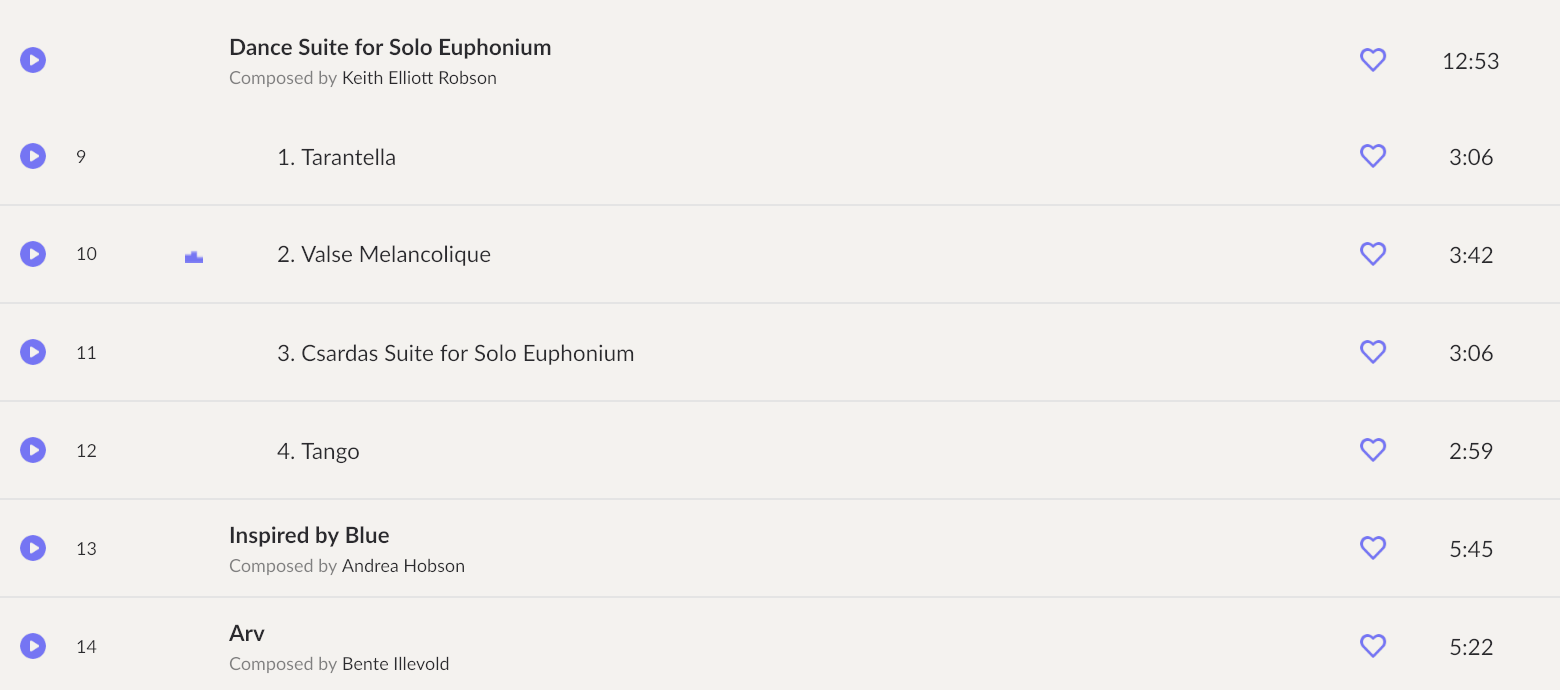Add Tango to favorites
Image resolution: width=1560 pixels, height=690 pixels.
click(x=1373, y=450)
